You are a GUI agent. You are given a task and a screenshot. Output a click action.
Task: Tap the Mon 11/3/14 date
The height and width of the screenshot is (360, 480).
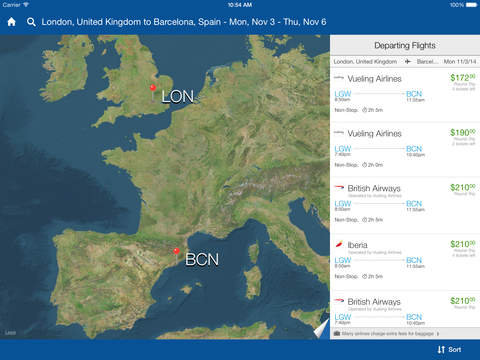pyautogui.click(x=460, y=62)
